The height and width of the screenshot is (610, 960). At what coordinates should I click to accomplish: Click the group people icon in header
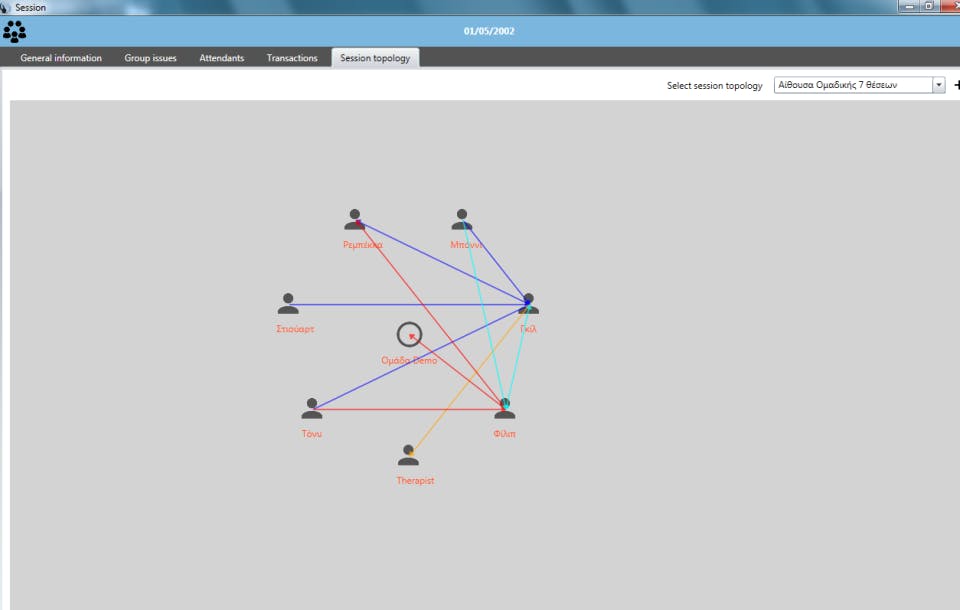tap(15, 31)
